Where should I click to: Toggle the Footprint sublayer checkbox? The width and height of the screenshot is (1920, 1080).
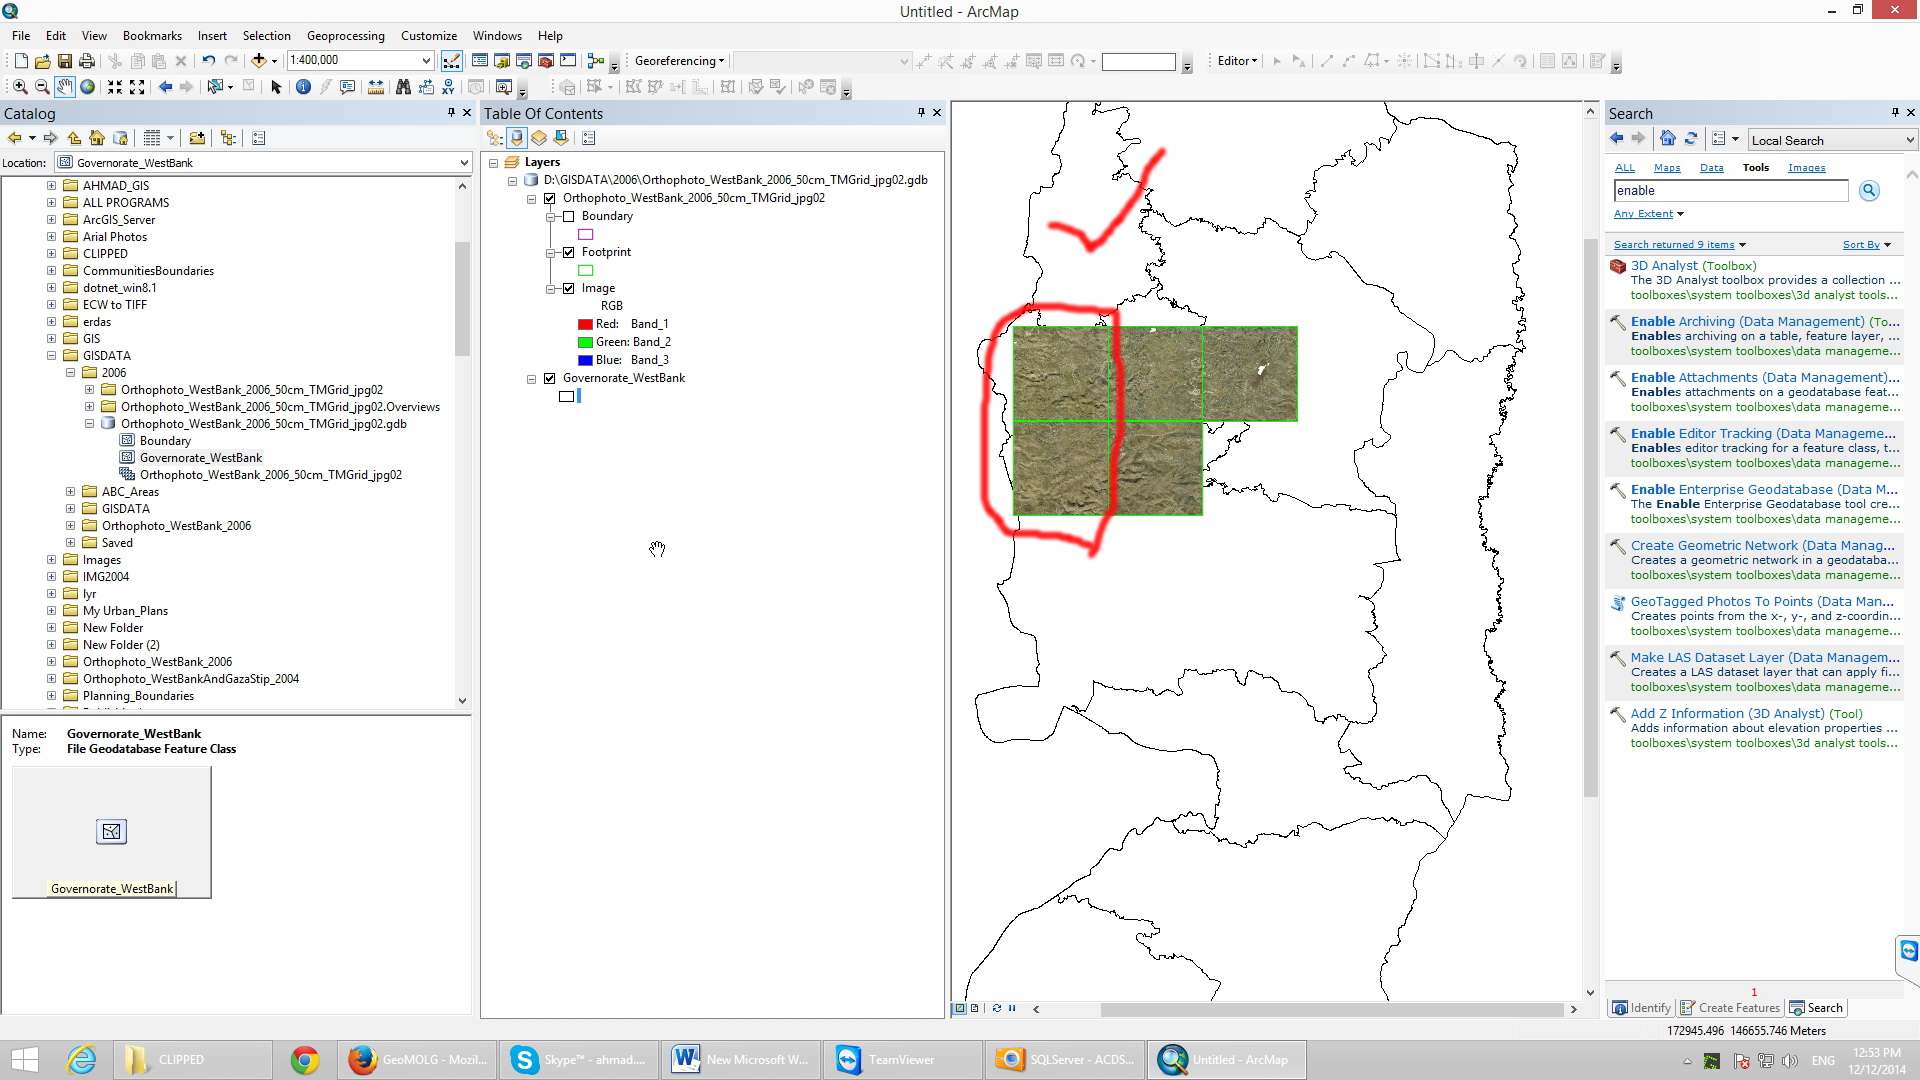[x=568, y=252]
